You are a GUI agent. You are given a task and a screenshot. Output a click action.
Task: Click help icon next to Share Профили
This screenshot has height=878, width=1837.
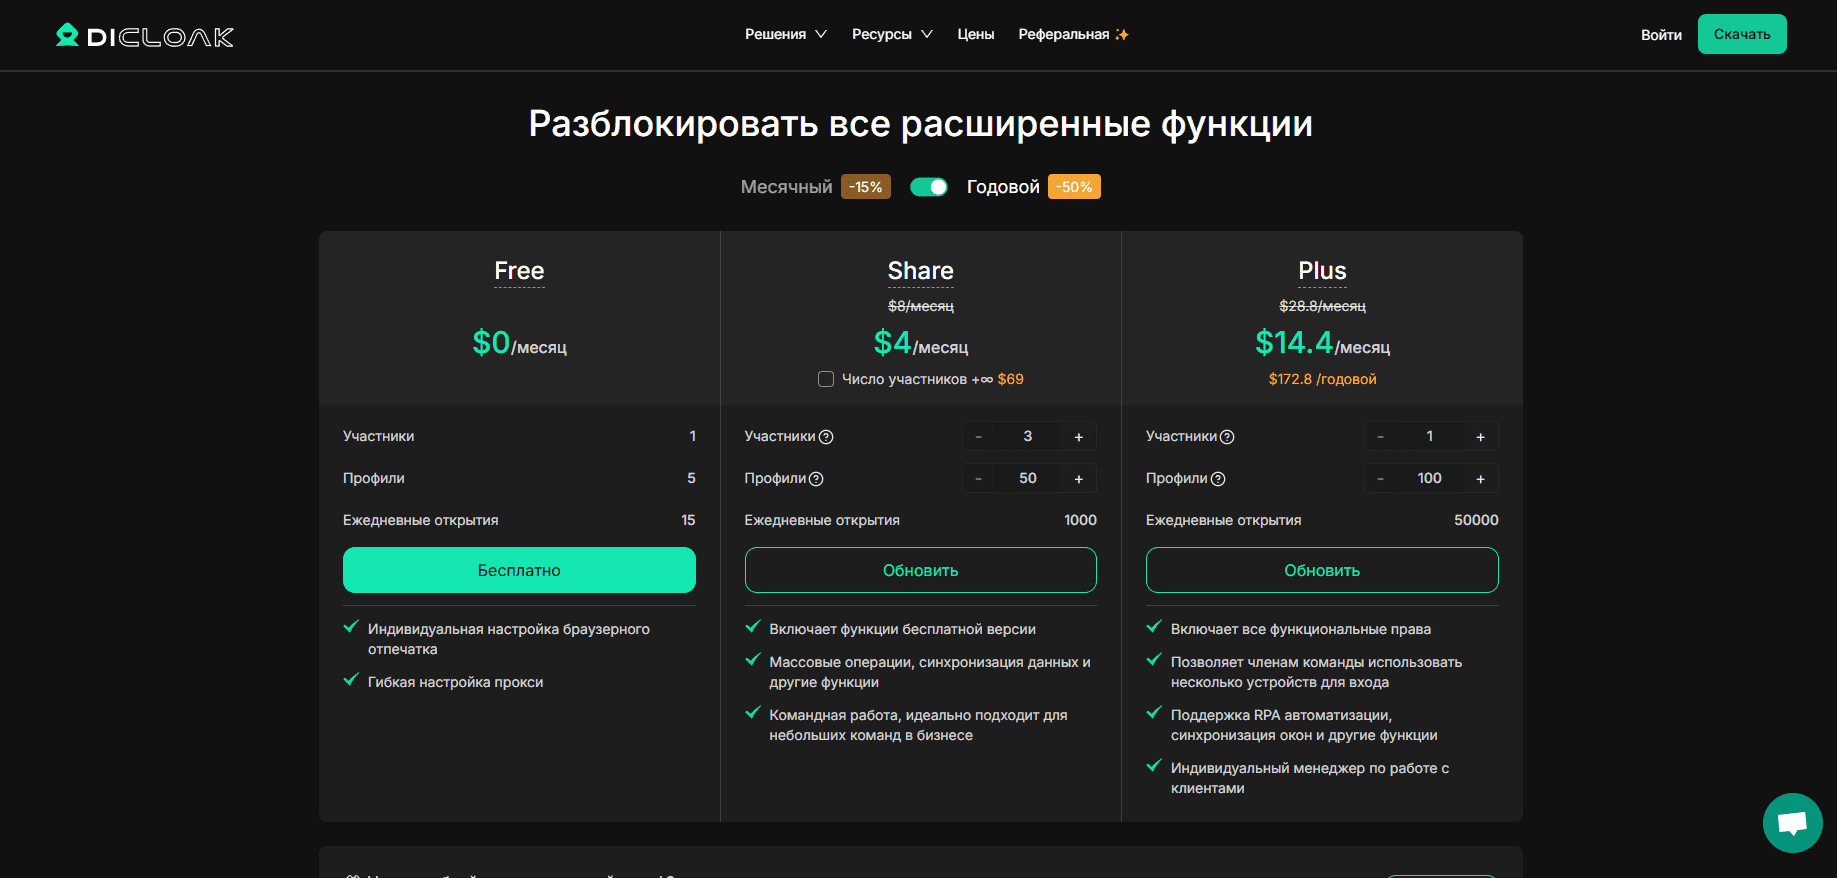tap(816, 479)
